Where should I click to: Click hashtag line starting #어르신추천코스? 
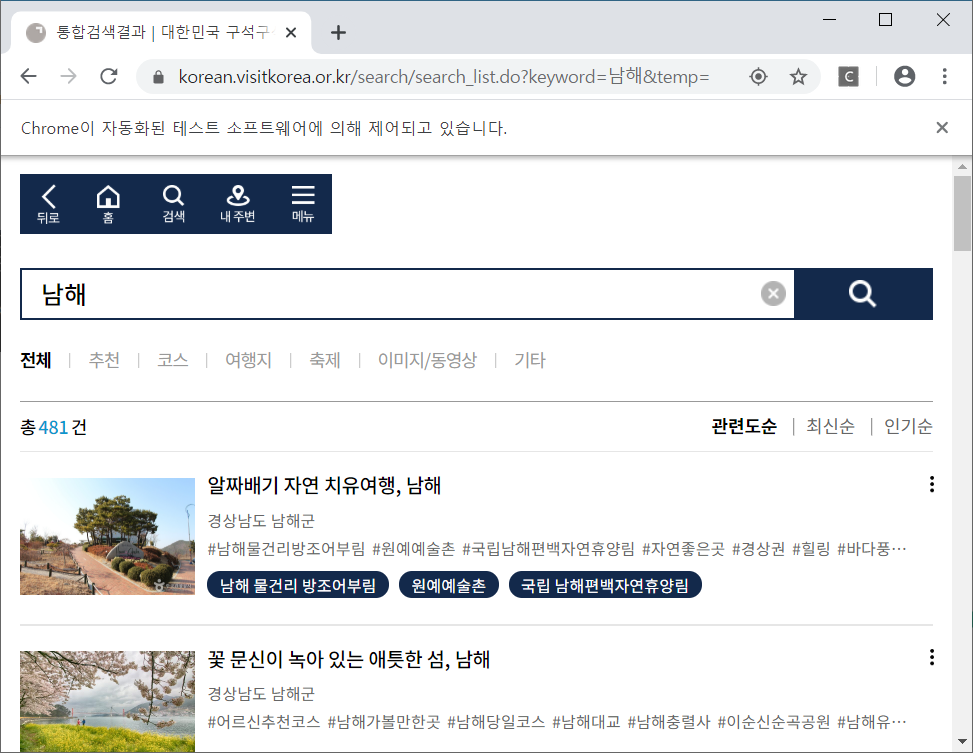tap(557, 722)
